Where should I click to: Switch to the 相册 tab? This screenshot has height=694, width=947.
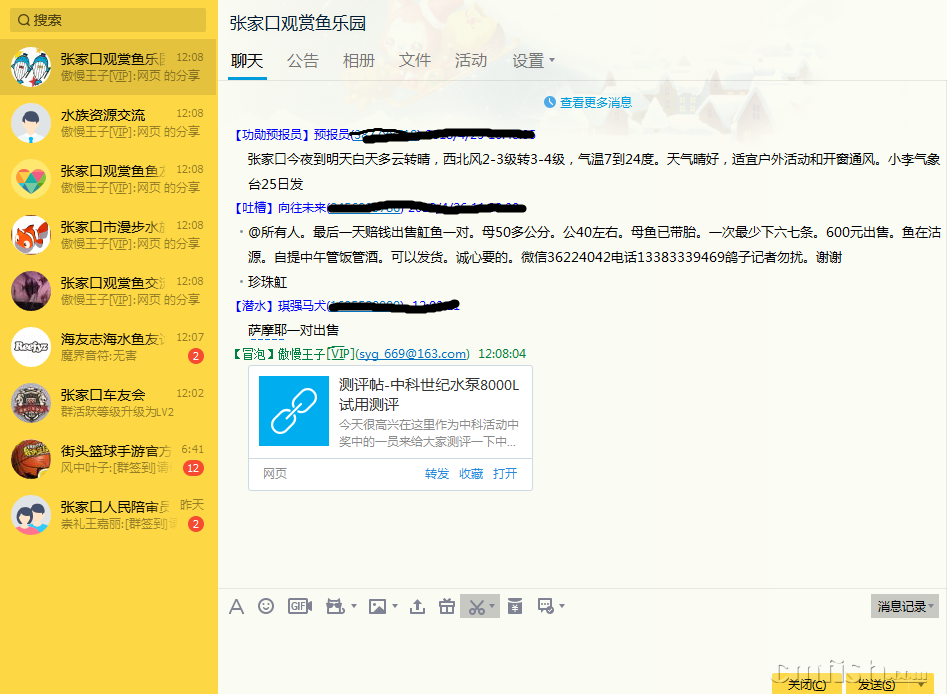[358, 61]
